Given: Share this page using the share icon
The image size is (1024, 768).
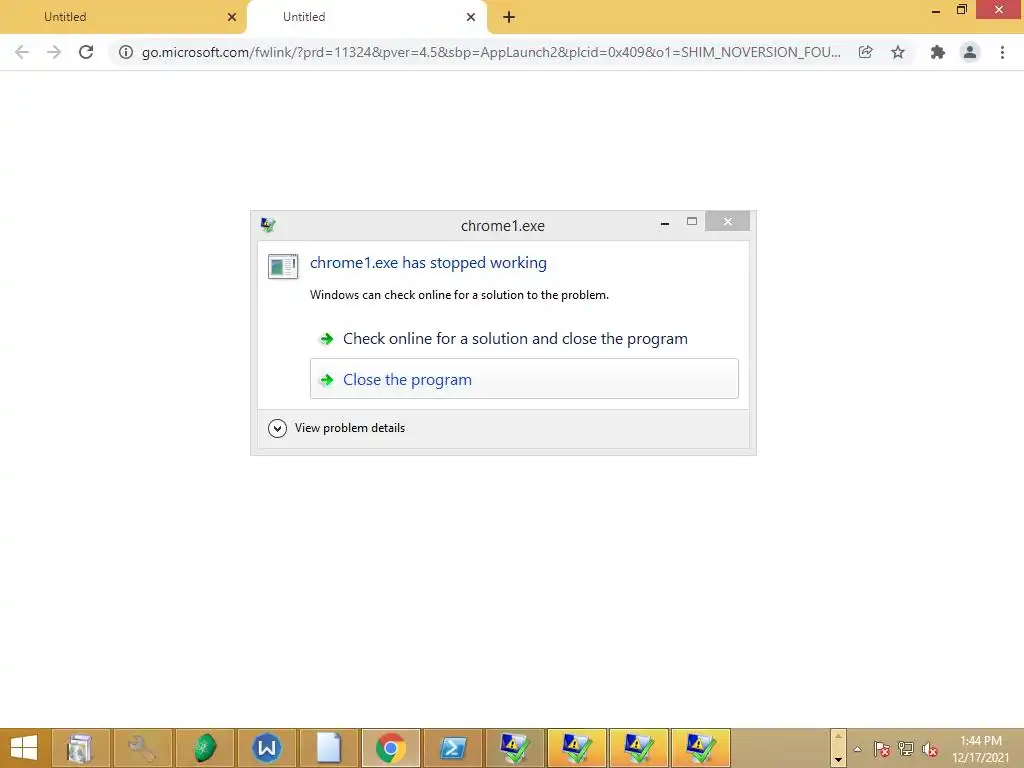Looking at the screenshot, I should point(865,52).
